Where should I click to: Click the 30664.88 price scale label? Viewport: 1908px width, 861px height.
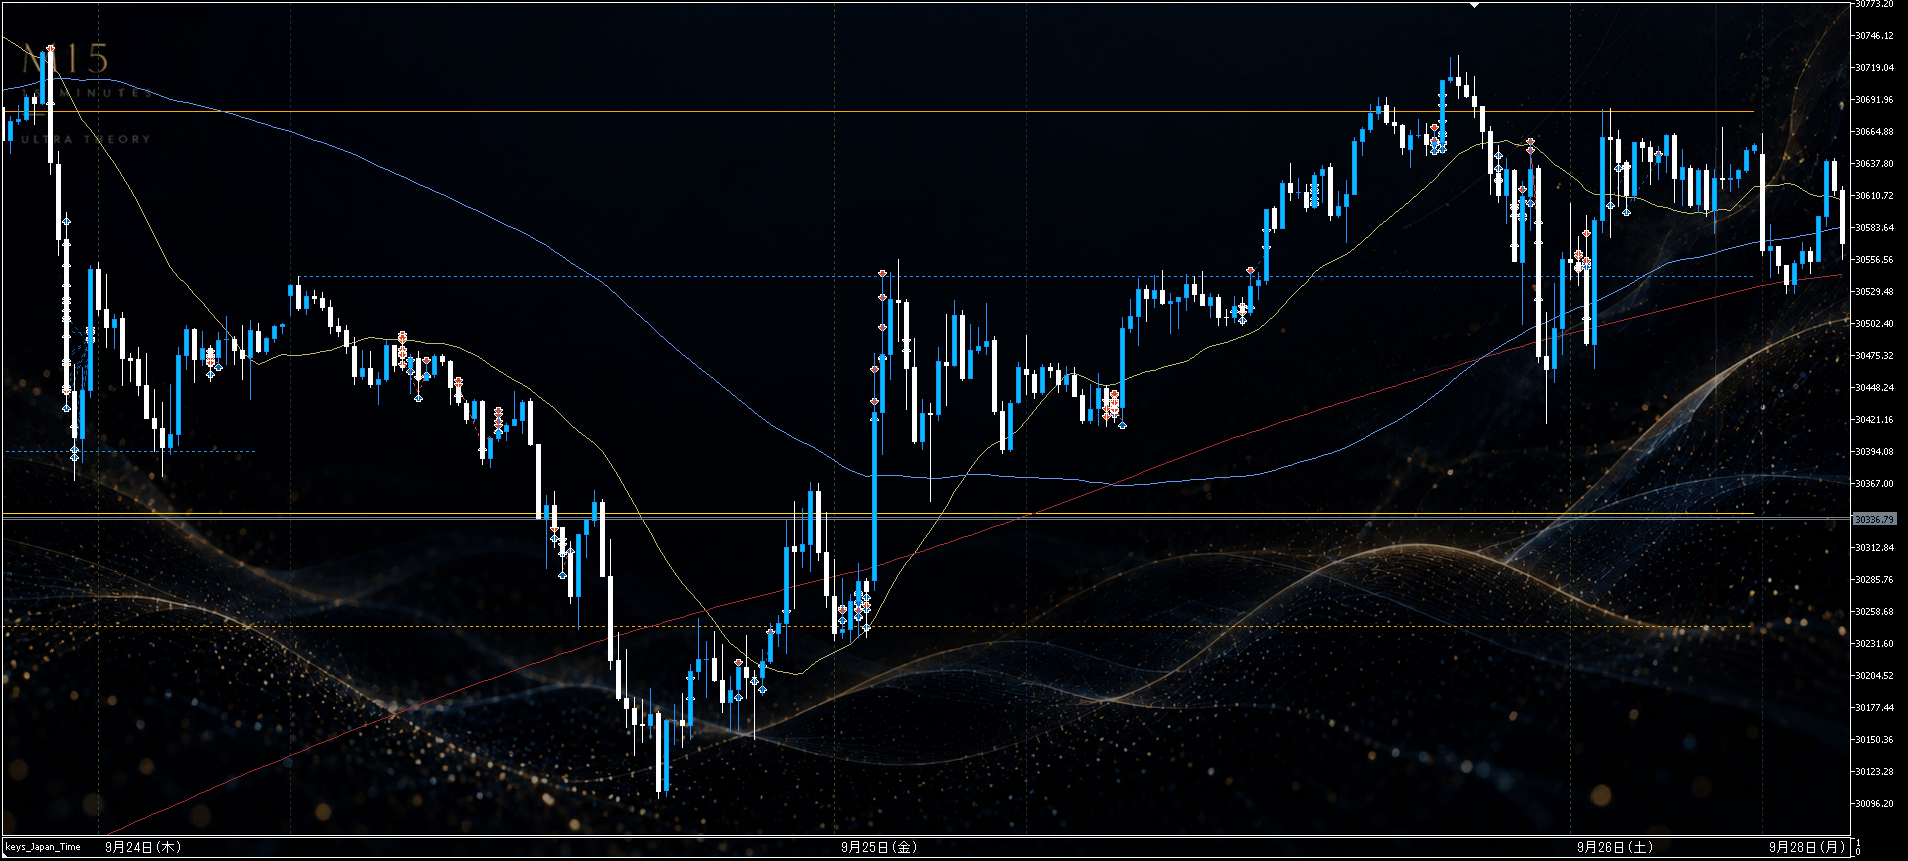[1874, 132]
